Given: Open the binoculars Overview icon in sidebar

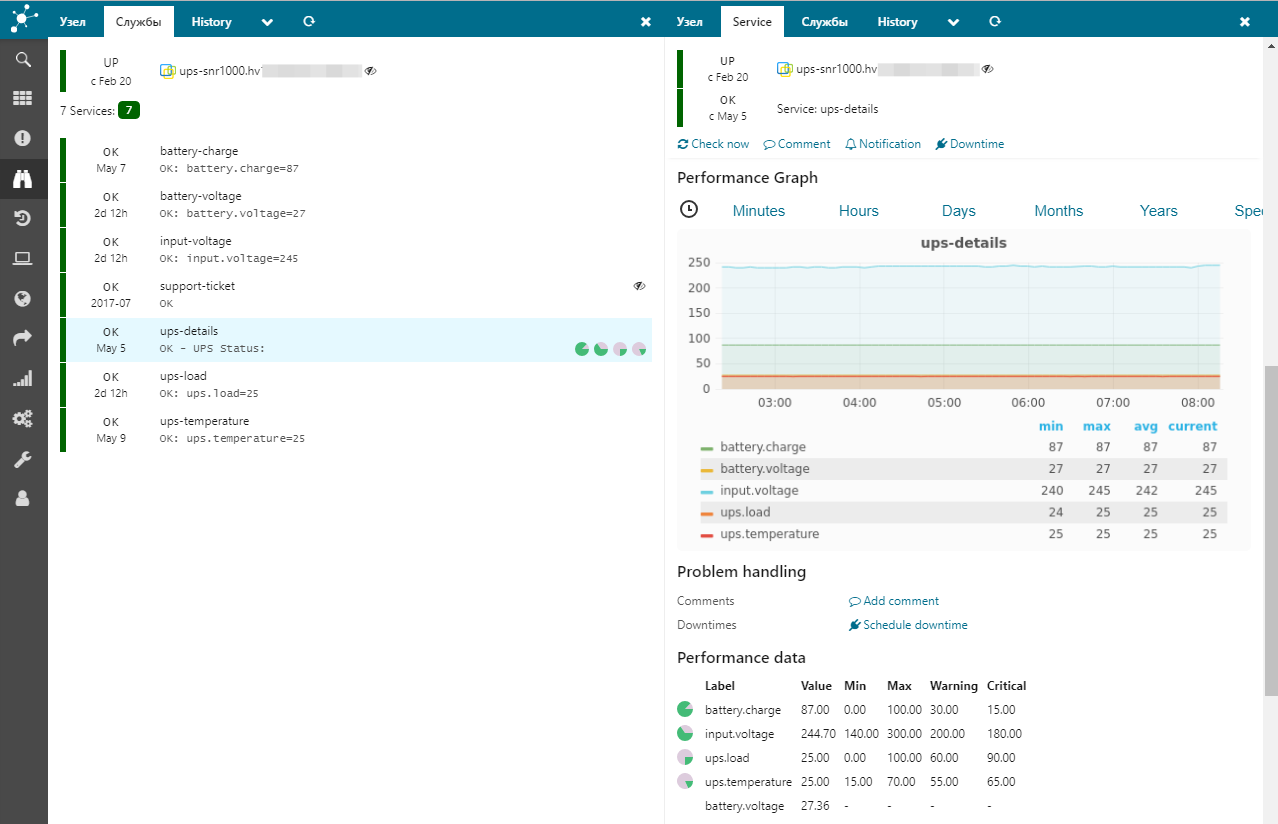Looking at the screenshot, I should click(x=22, y=179).
